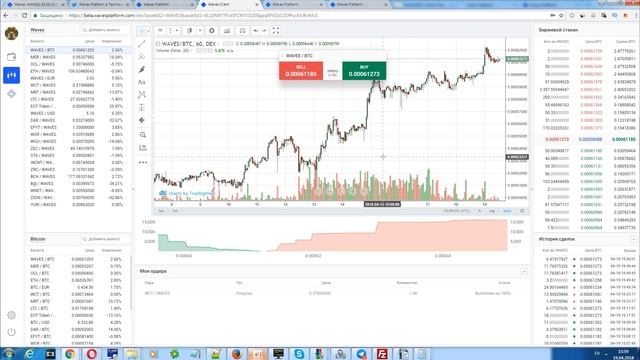This screenshot has height=360, width=640.
Task: Reload the browser page
Action: (24, 16)
